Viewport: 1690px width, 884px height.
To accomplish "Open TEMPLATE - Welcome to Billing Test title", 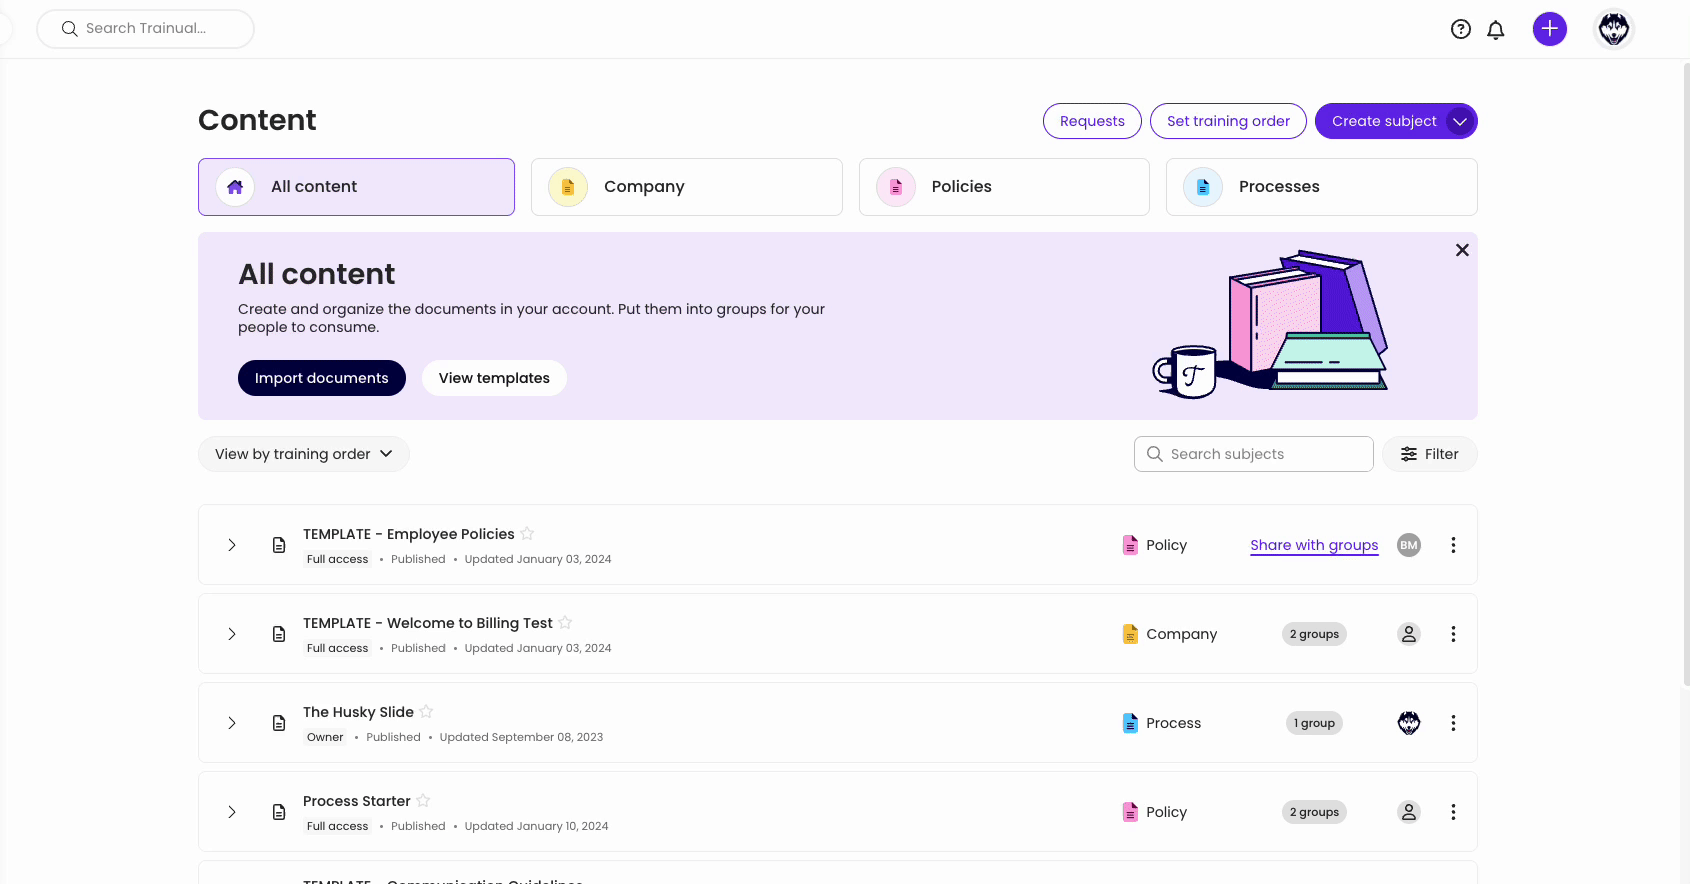I will point(428,623).
